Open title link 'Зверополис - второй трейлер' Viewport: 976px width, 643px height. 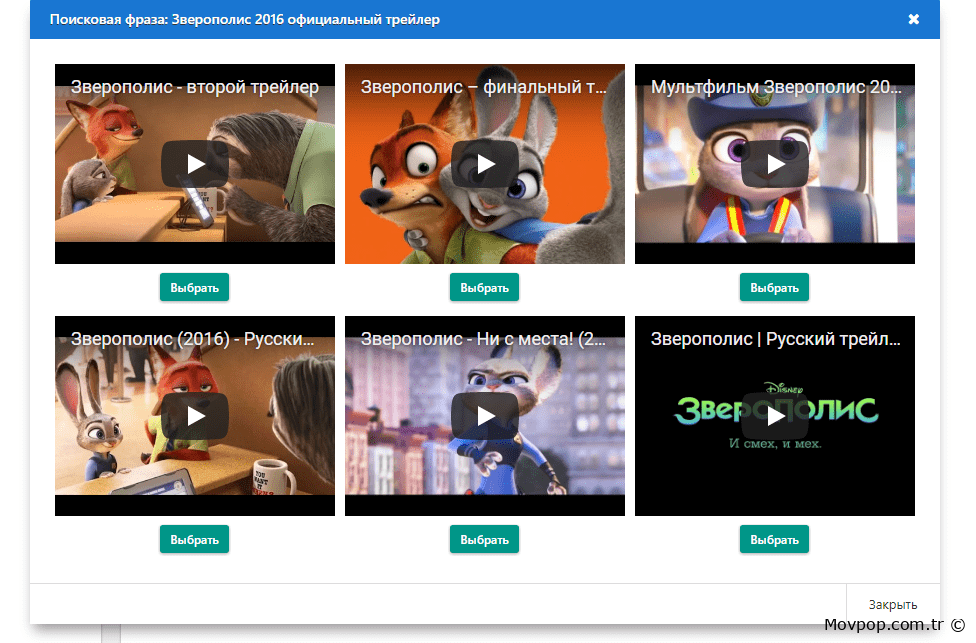[195, 87]
